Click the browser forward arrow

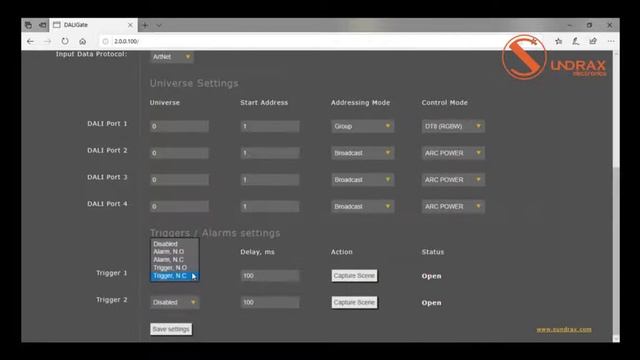(x=47, y=41)
